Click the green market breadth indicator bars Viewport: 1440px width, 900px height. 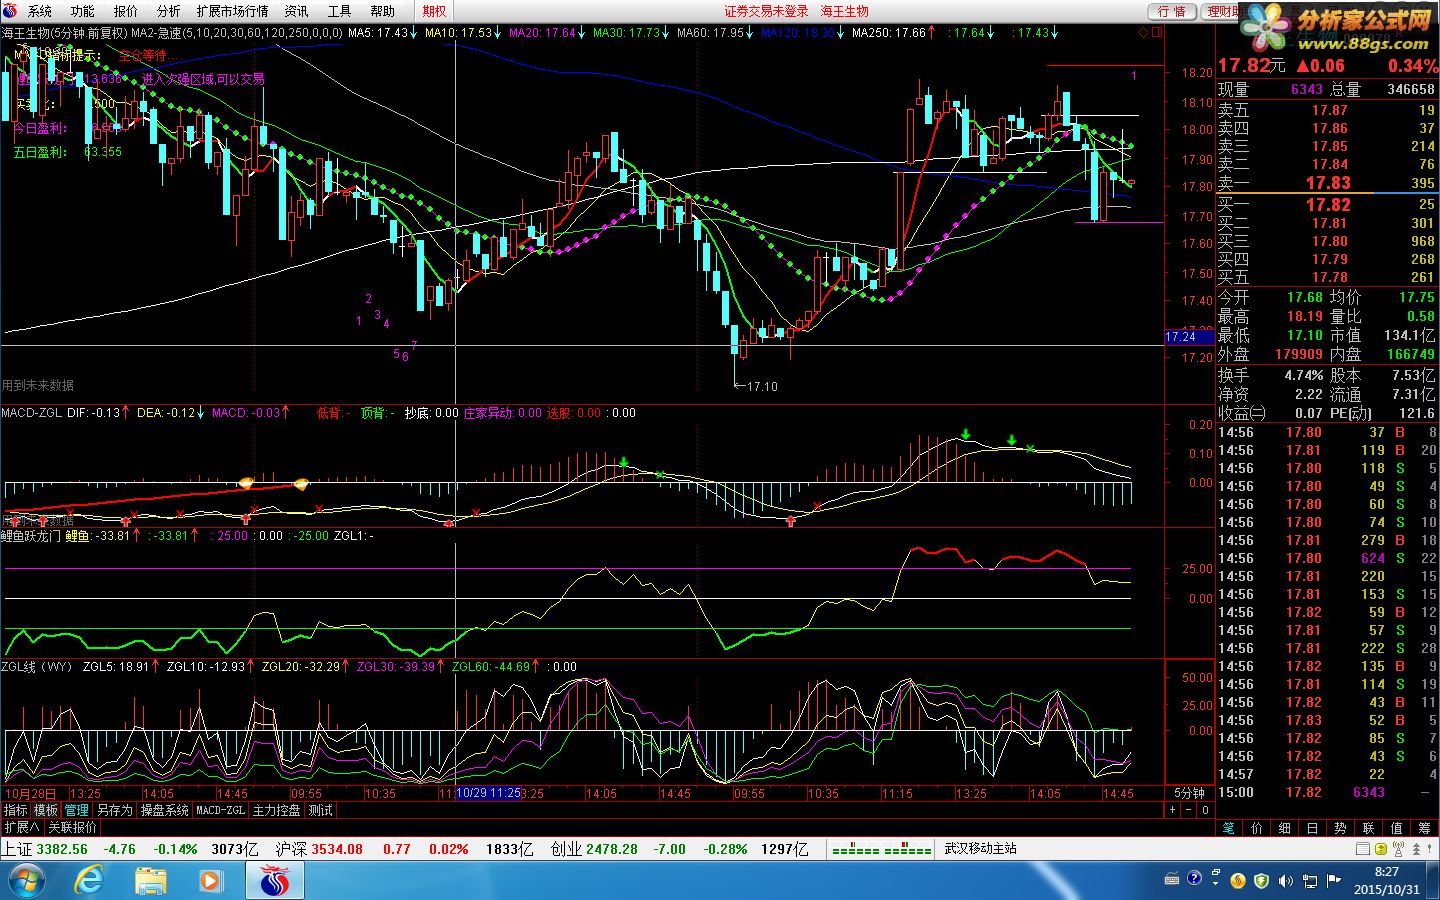click(882, 850)
